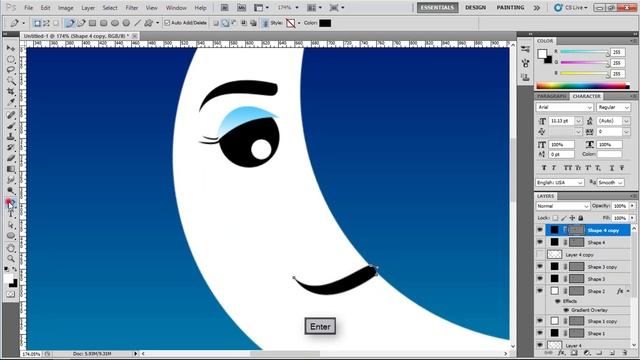Choose the Freeform Pen option icon

click(x=81, y=23)
